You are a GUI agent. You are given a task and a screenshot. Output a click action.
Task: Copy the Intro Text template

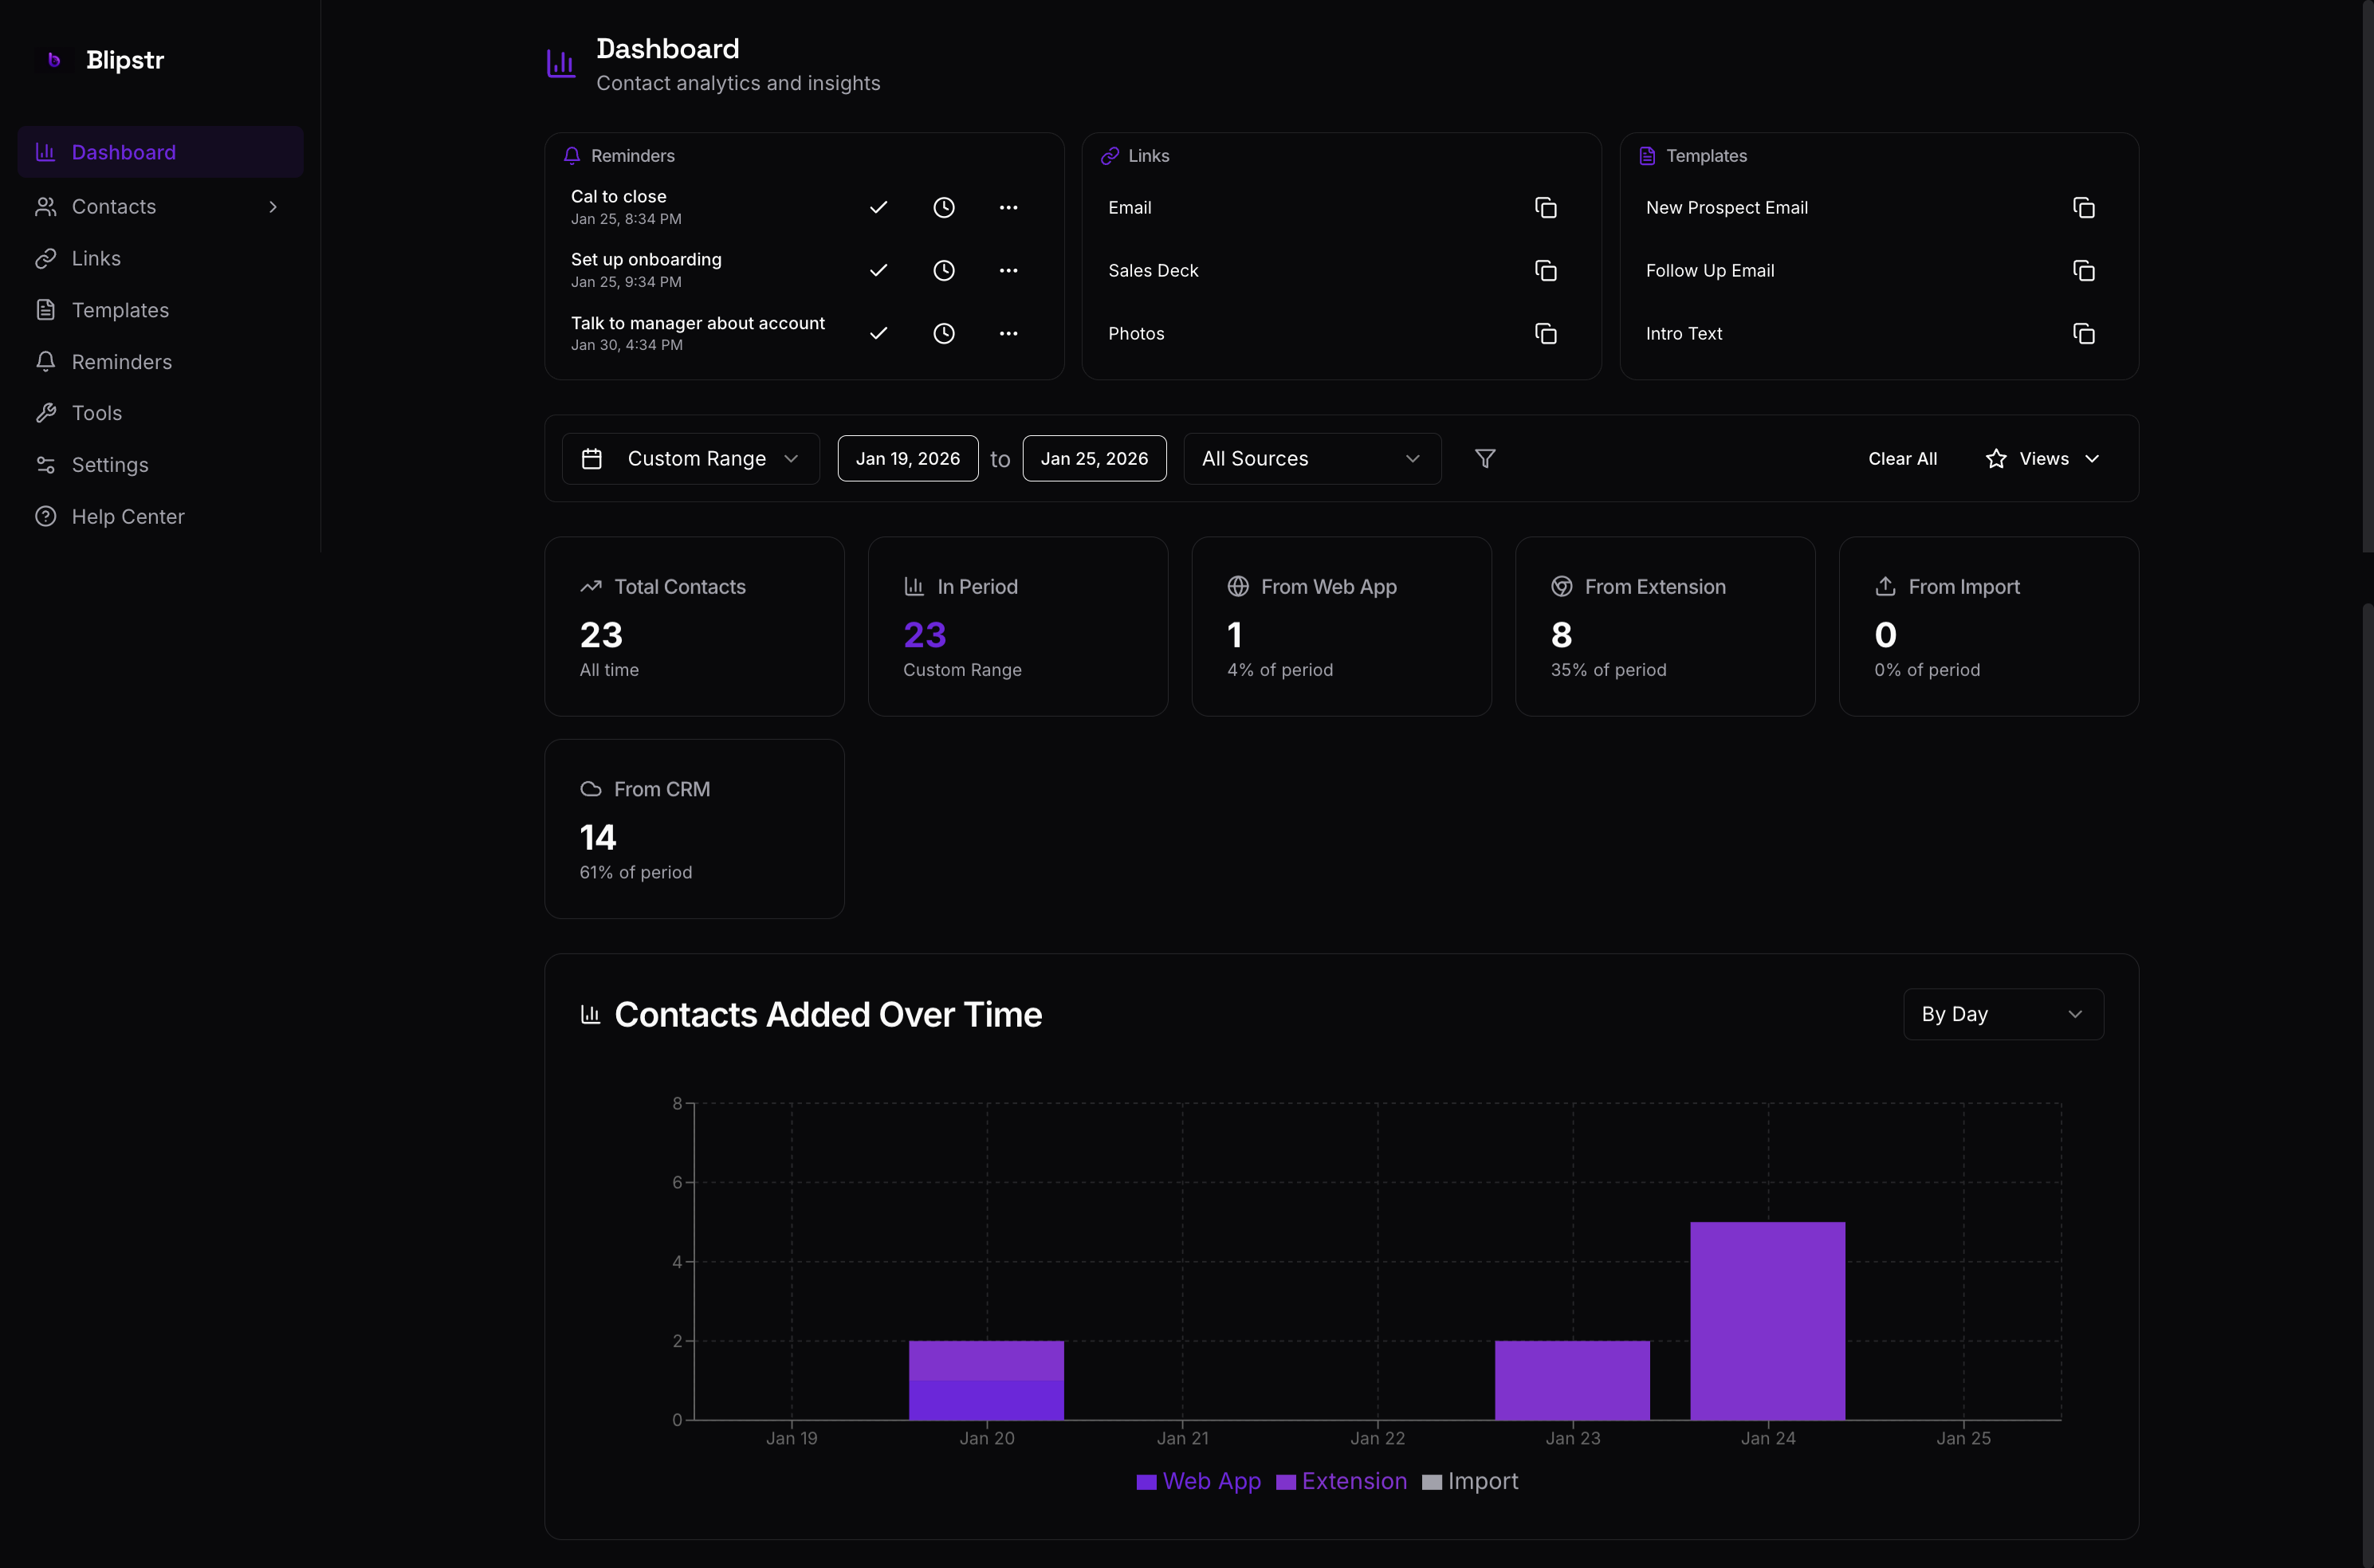(x=2084, y=333)
